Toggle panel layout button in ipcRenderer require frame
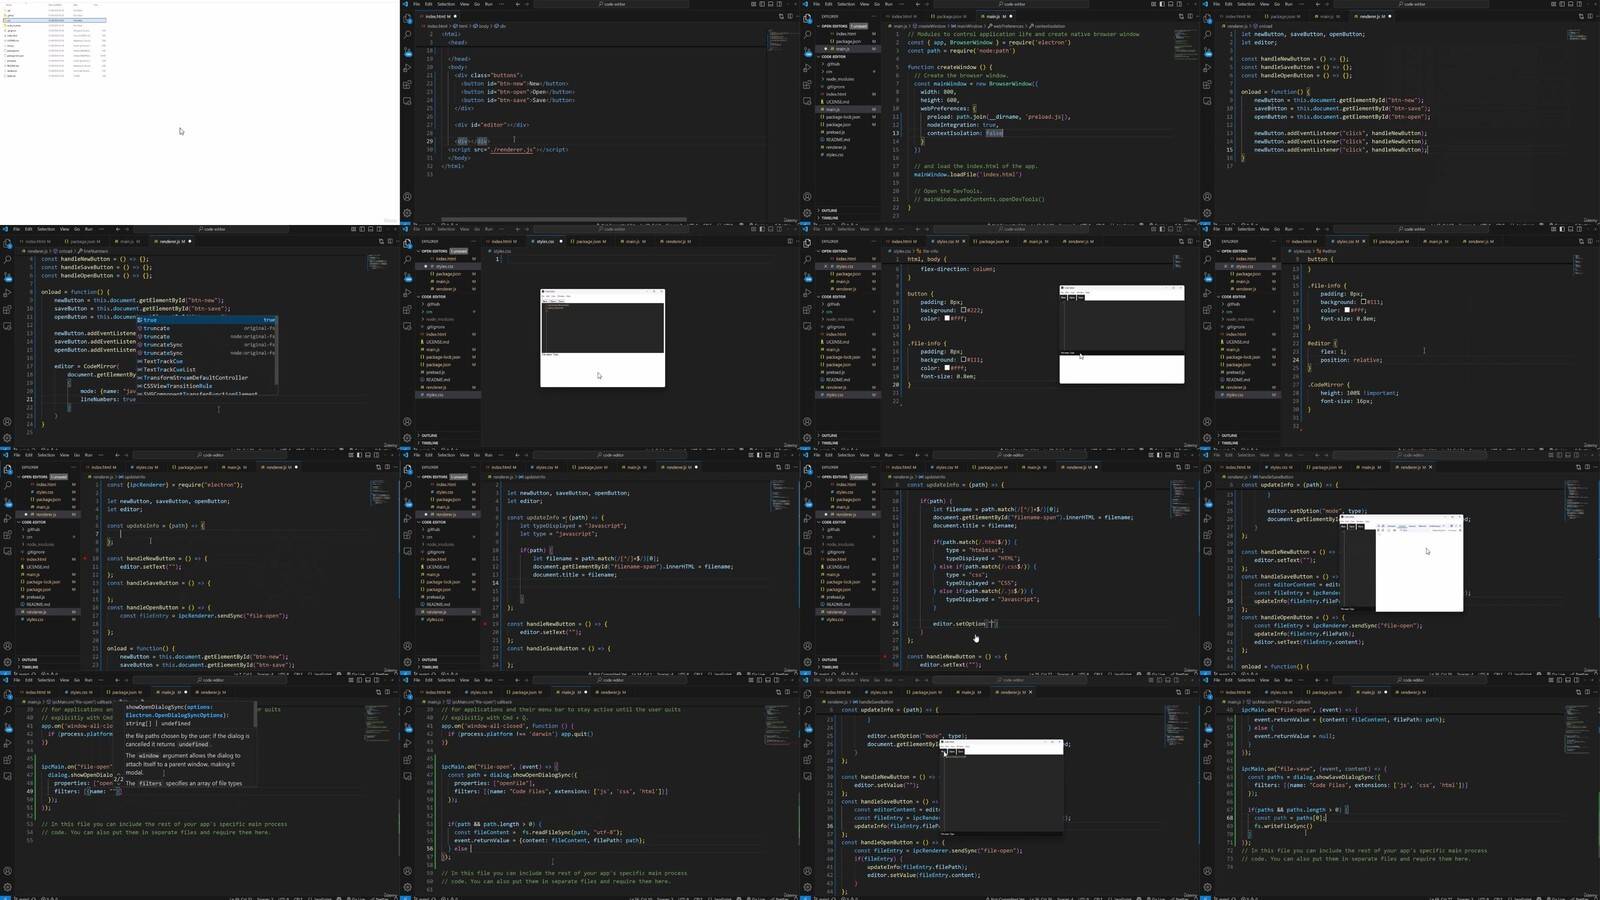The height and width of the screenshot is (900, 1600). (370, 454)
